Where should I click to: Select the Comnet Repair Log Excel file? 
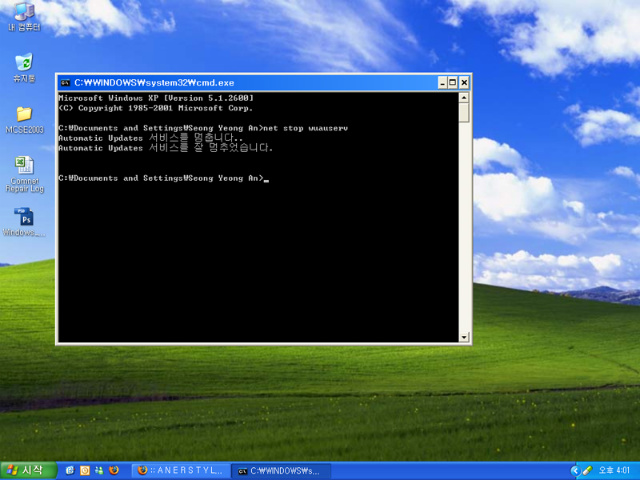click(x=24, y=174)
